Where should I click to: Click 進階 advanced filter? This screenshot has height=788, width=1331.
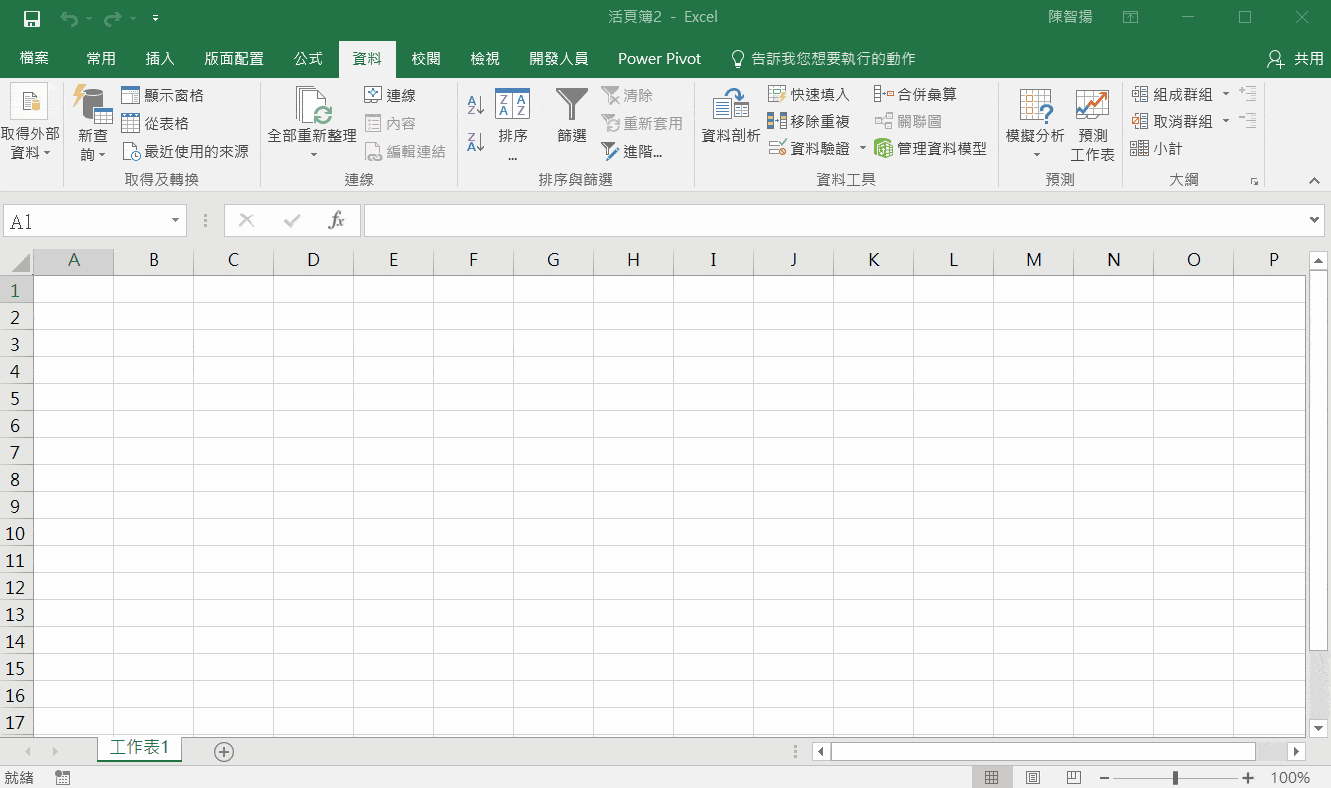[x=631, y=151]
